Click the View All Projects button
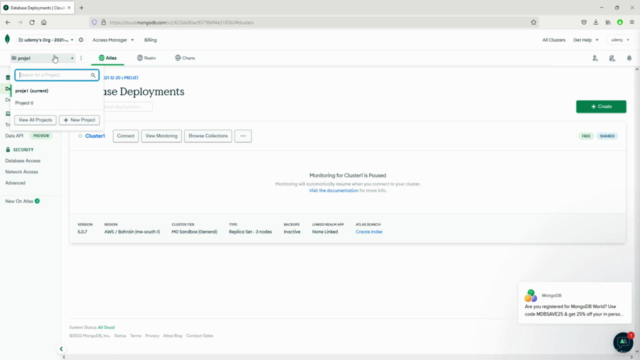 (x=35, y=120)
